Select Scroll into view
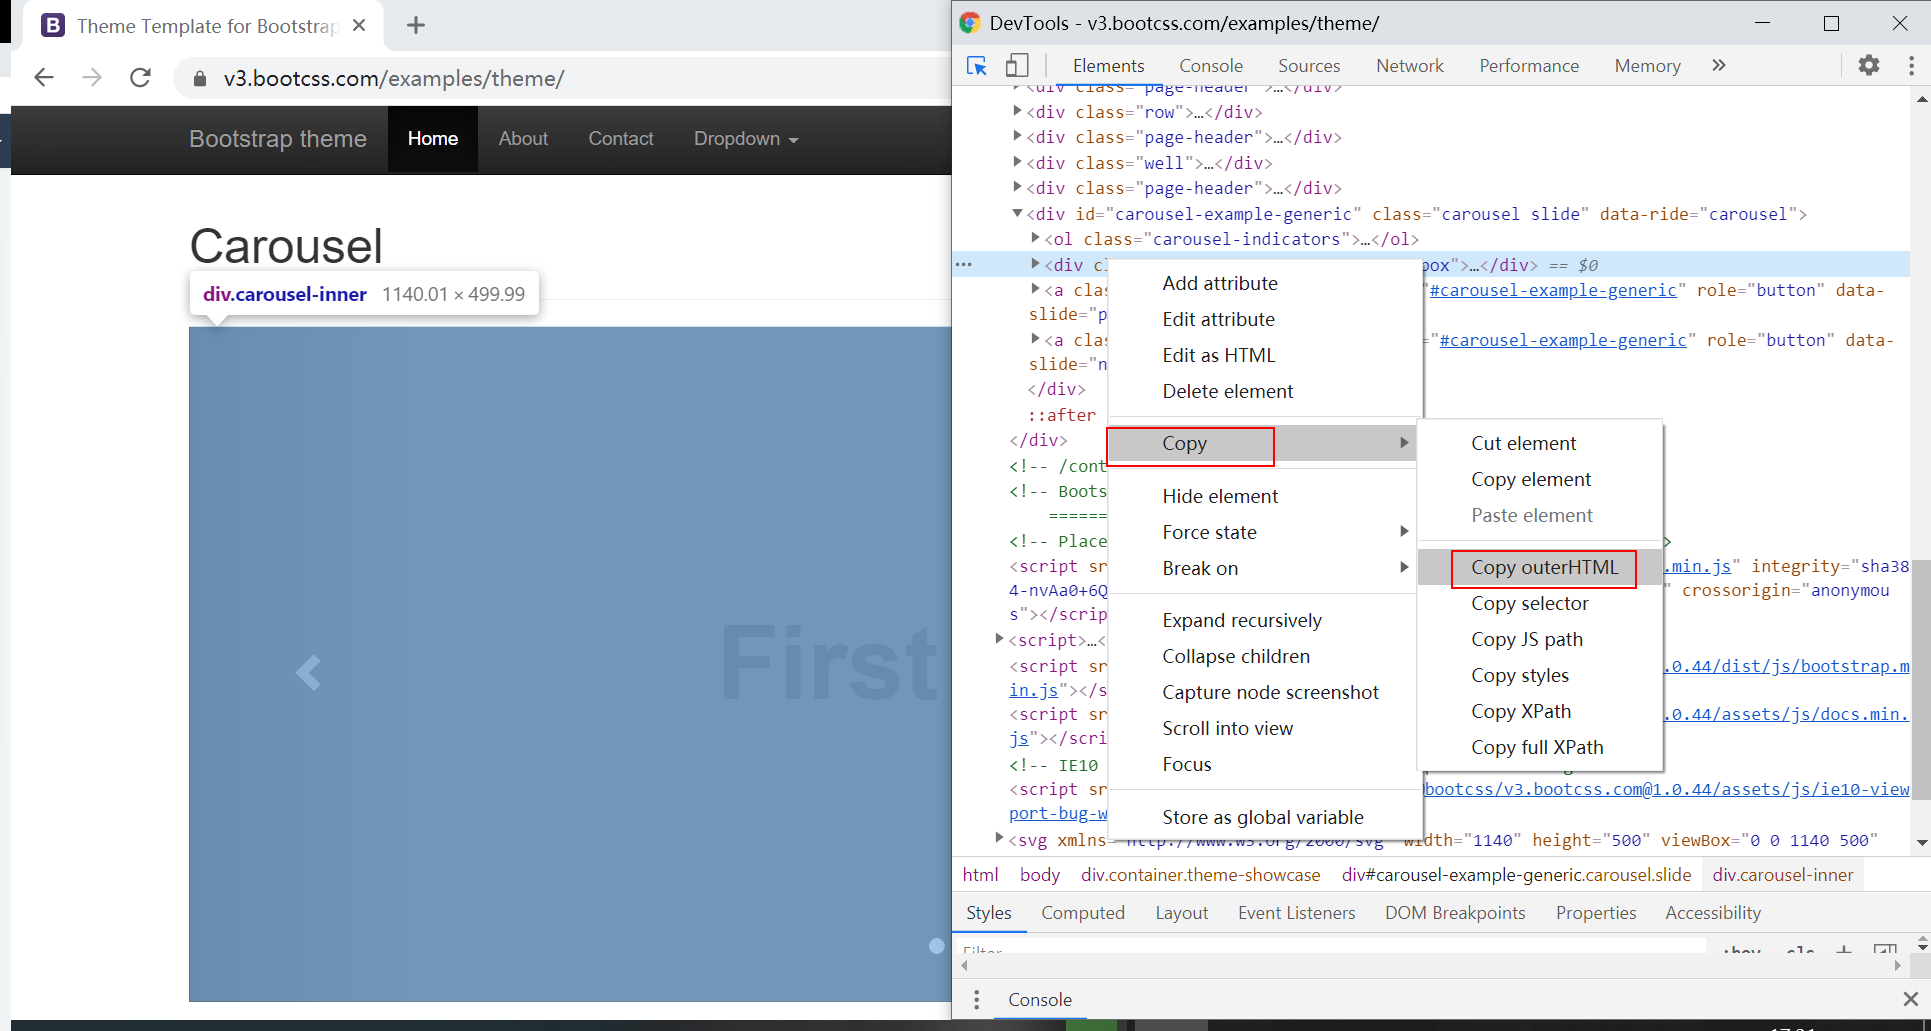The image size is (1931, 1031). pyautogui.click(x=1265, y=728)
